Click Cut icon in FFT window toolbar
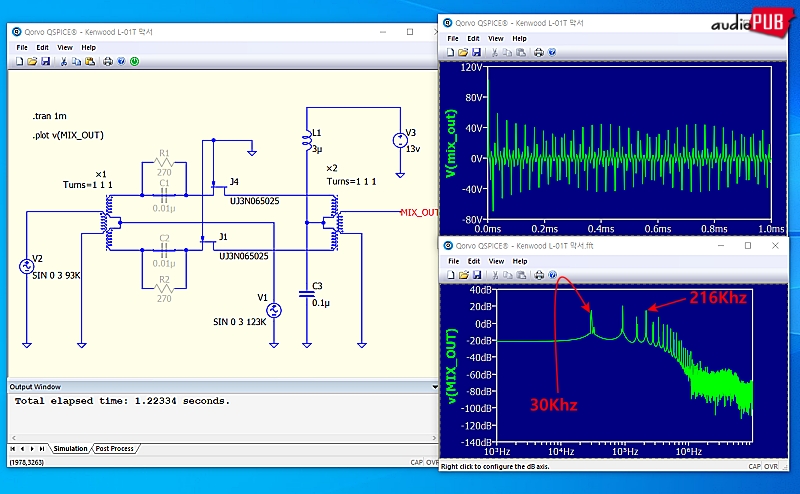This screenshot has width=800, height=494. (495, 275)
